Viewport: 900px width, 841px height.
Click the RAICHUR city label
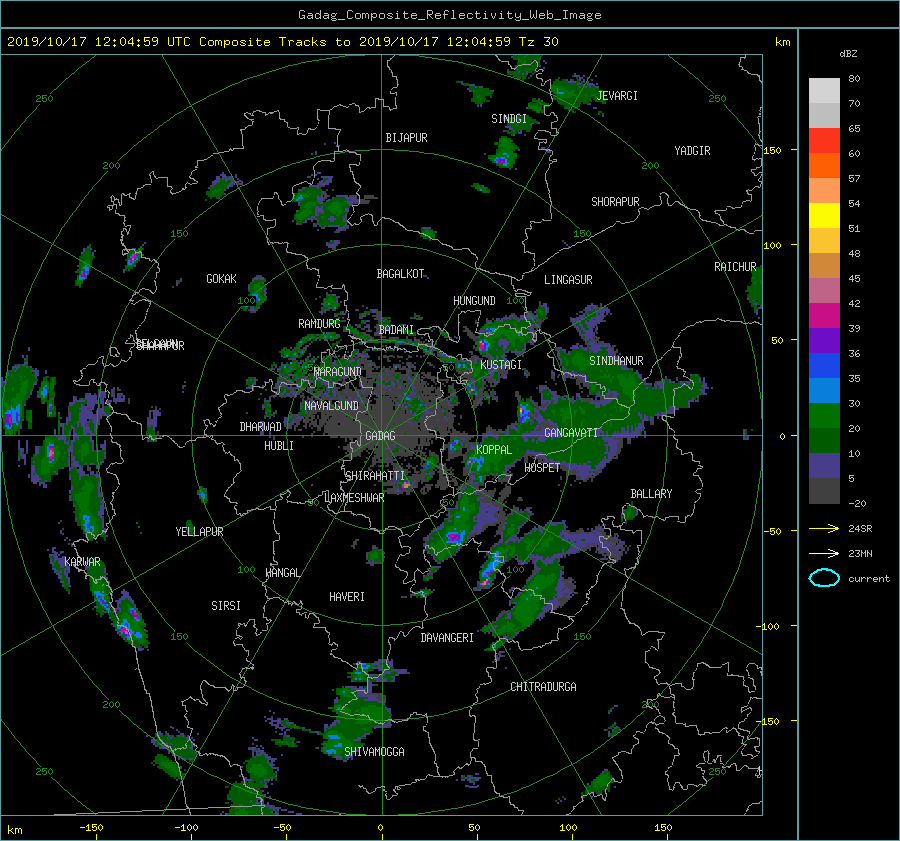[x=735, y=267]
